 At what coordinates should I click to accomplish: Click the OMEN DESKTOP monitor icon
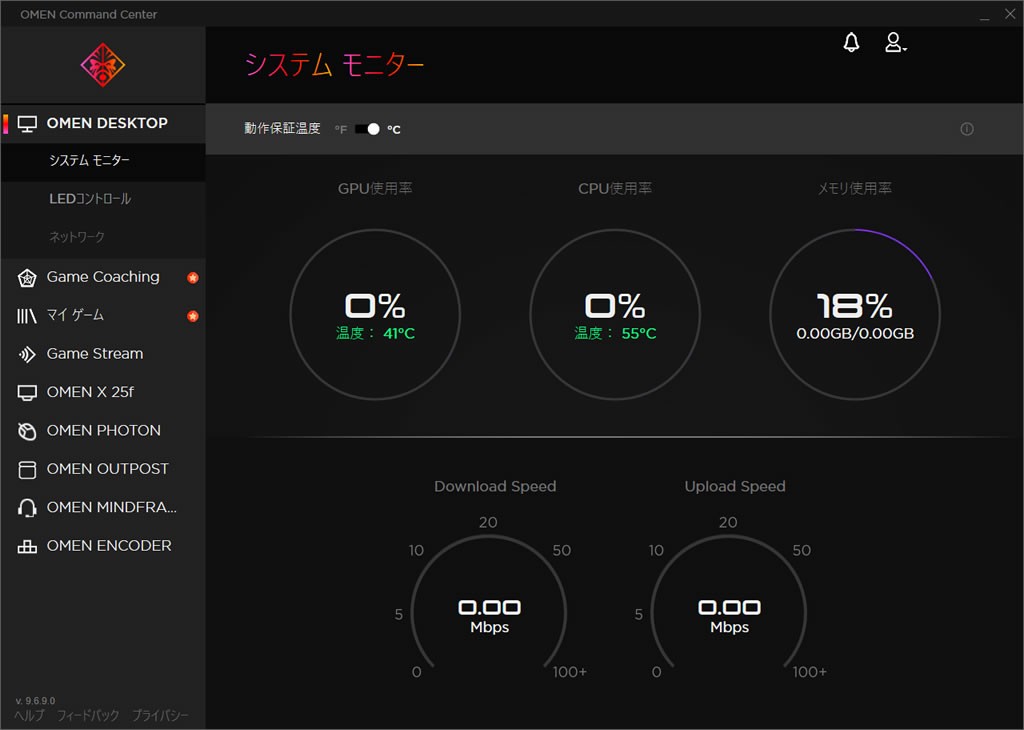tap(27, 123)
